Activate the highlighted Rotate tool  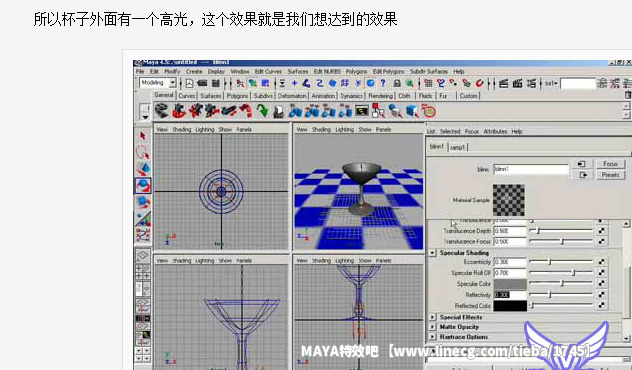[x=143, y=185]
